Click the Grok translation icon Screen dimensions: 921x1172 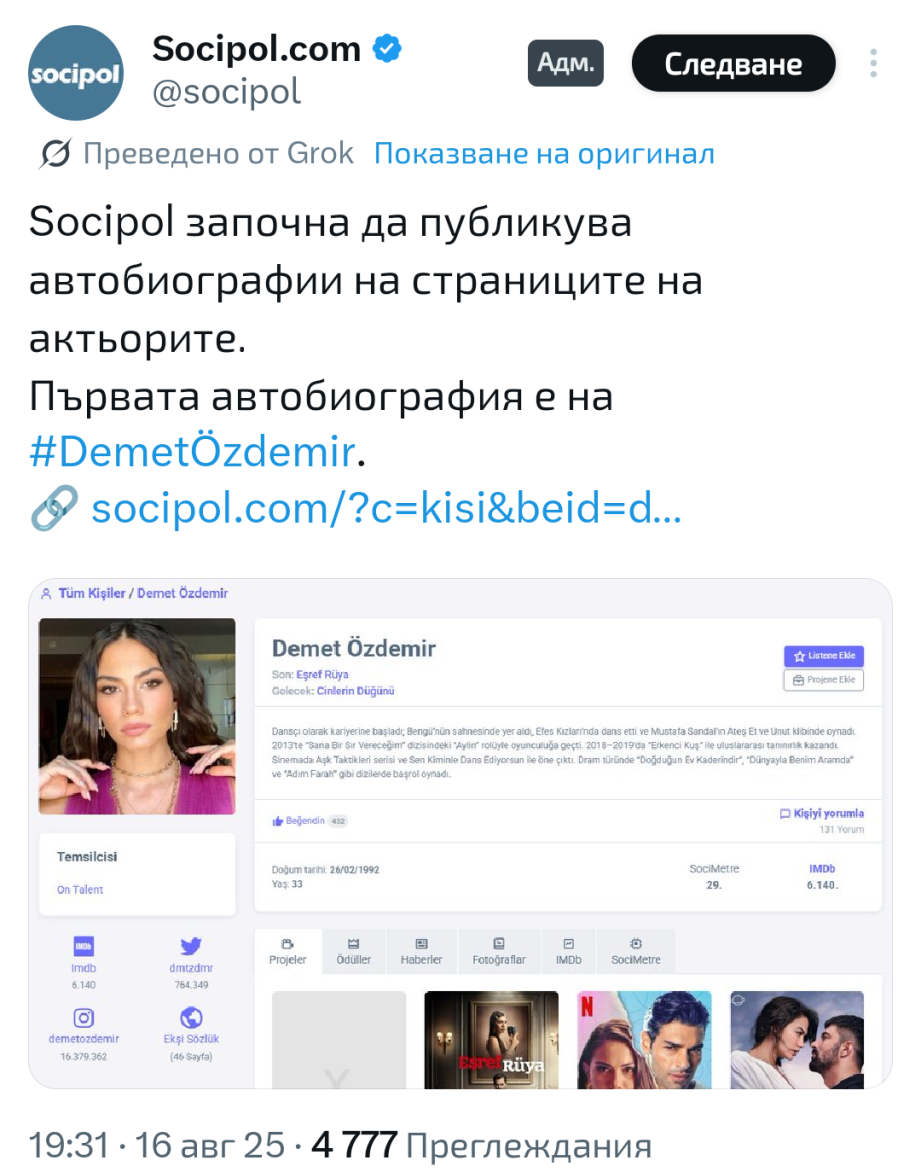coord(55,153)
